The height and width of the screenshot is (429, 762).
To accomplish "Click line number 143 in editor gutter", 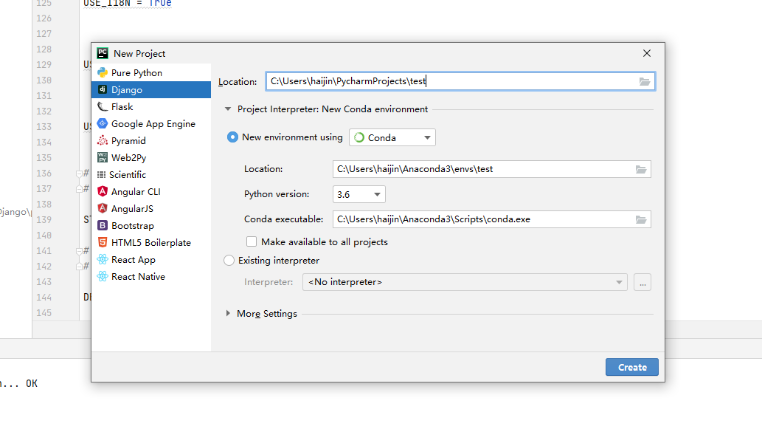I will (44, 282).
